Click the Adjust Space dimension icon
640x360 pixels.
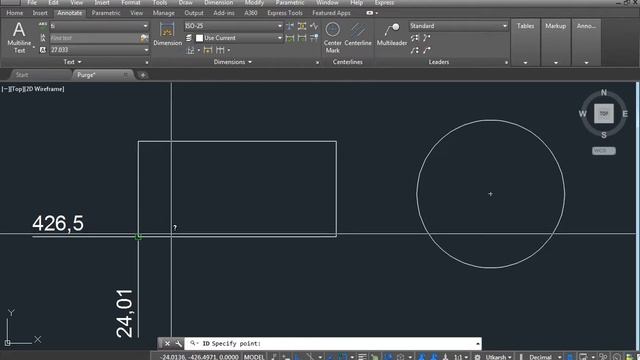pos(302,26)
